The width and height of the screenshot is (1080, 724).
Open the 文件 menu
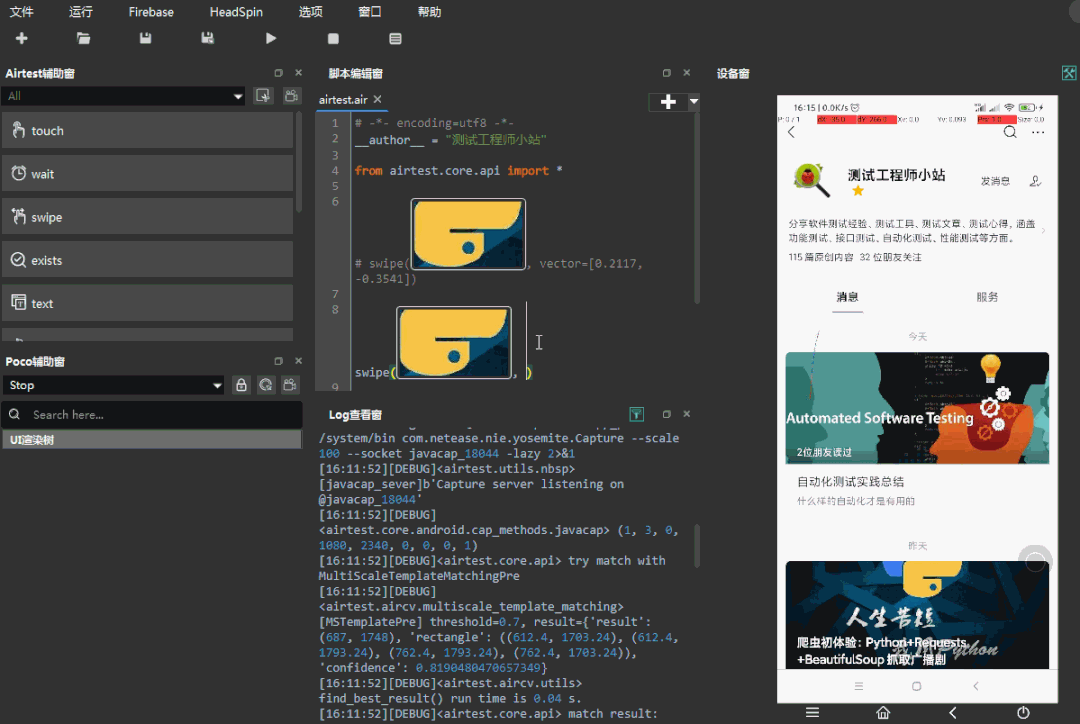click(21, 12)
